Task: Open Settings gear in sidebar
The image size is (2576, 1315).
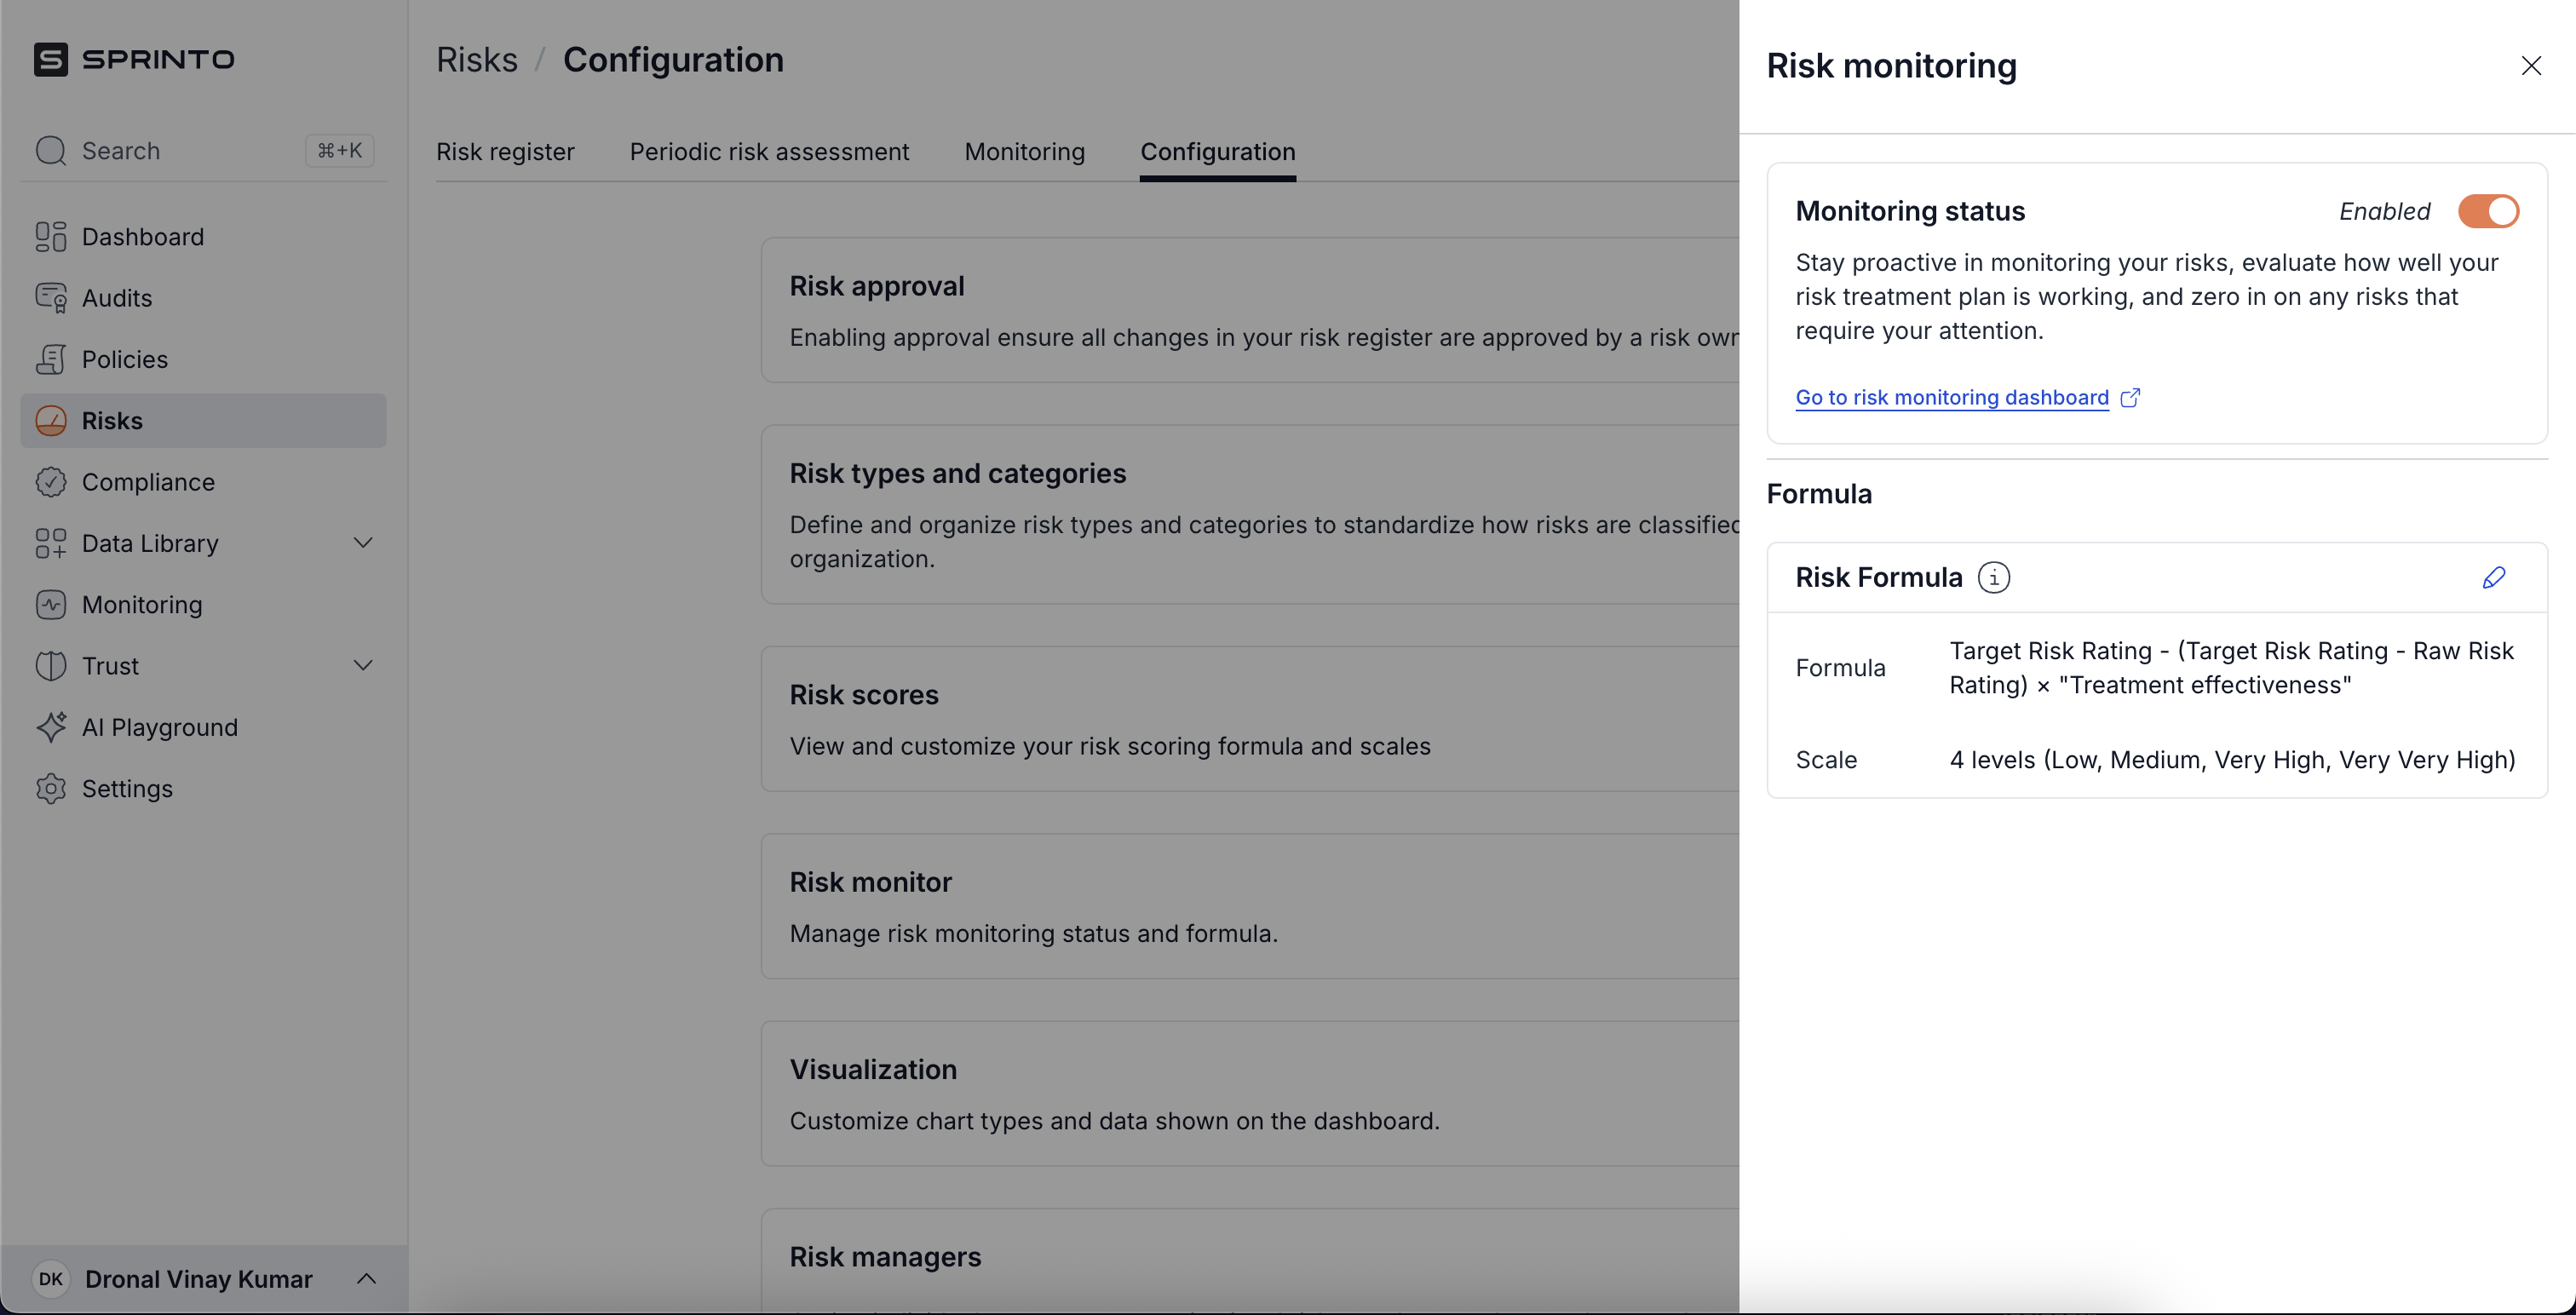Action: pos(51,789)
